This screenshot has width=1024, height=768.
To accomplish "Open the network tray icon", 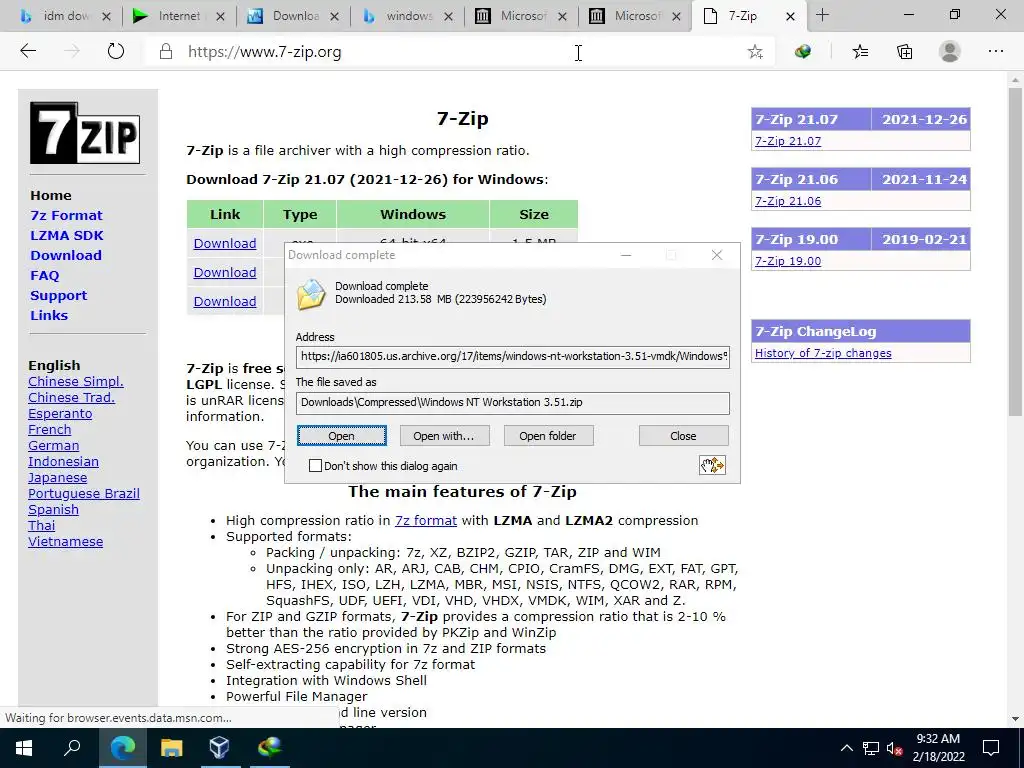I will pyautogui.click(x=871, y=748).
